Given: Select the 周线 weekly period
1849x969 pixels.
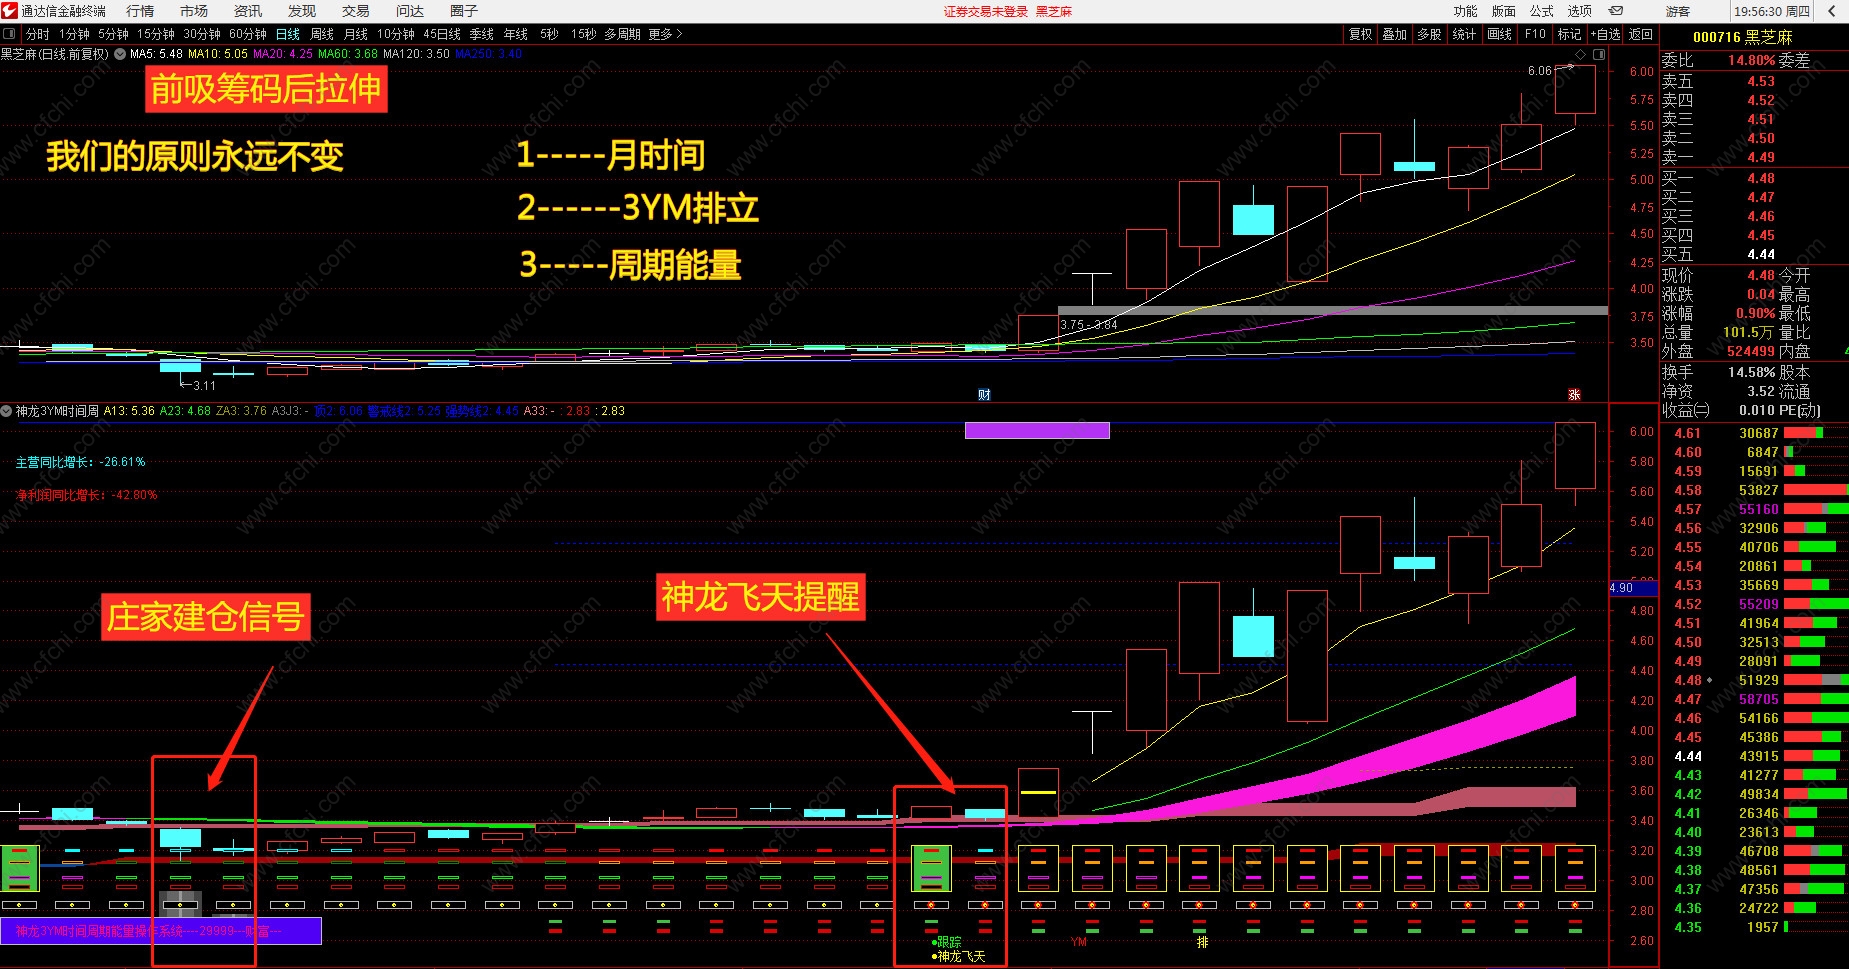Looking at the screenshot, I should pos(322,34).
